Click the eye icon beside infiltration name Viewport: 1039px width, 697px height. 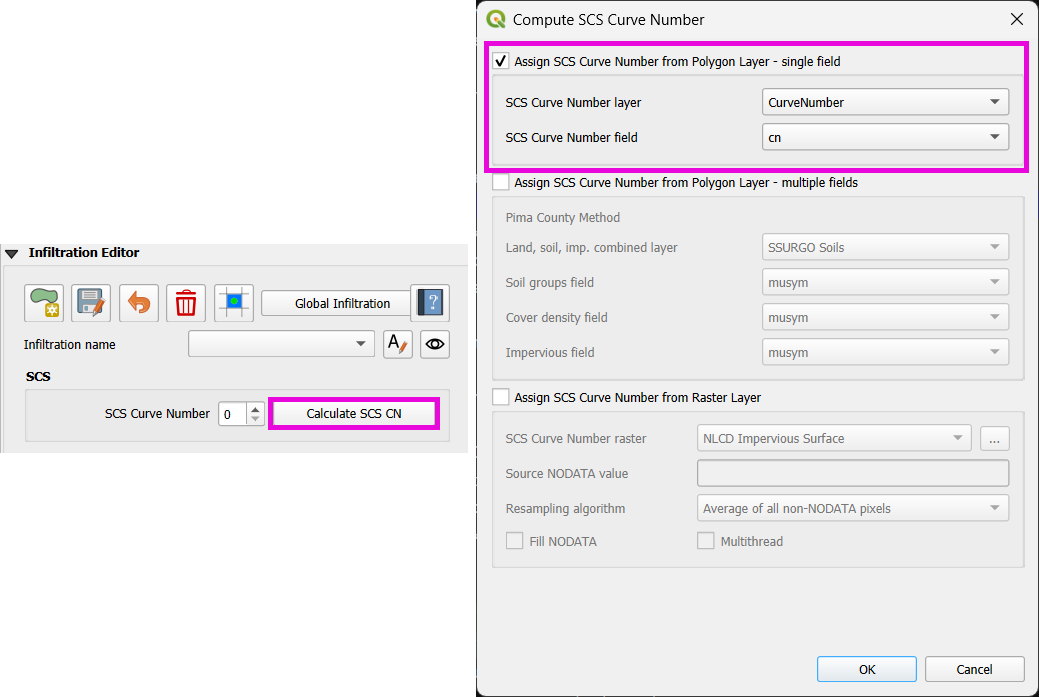tap(434, 344)
